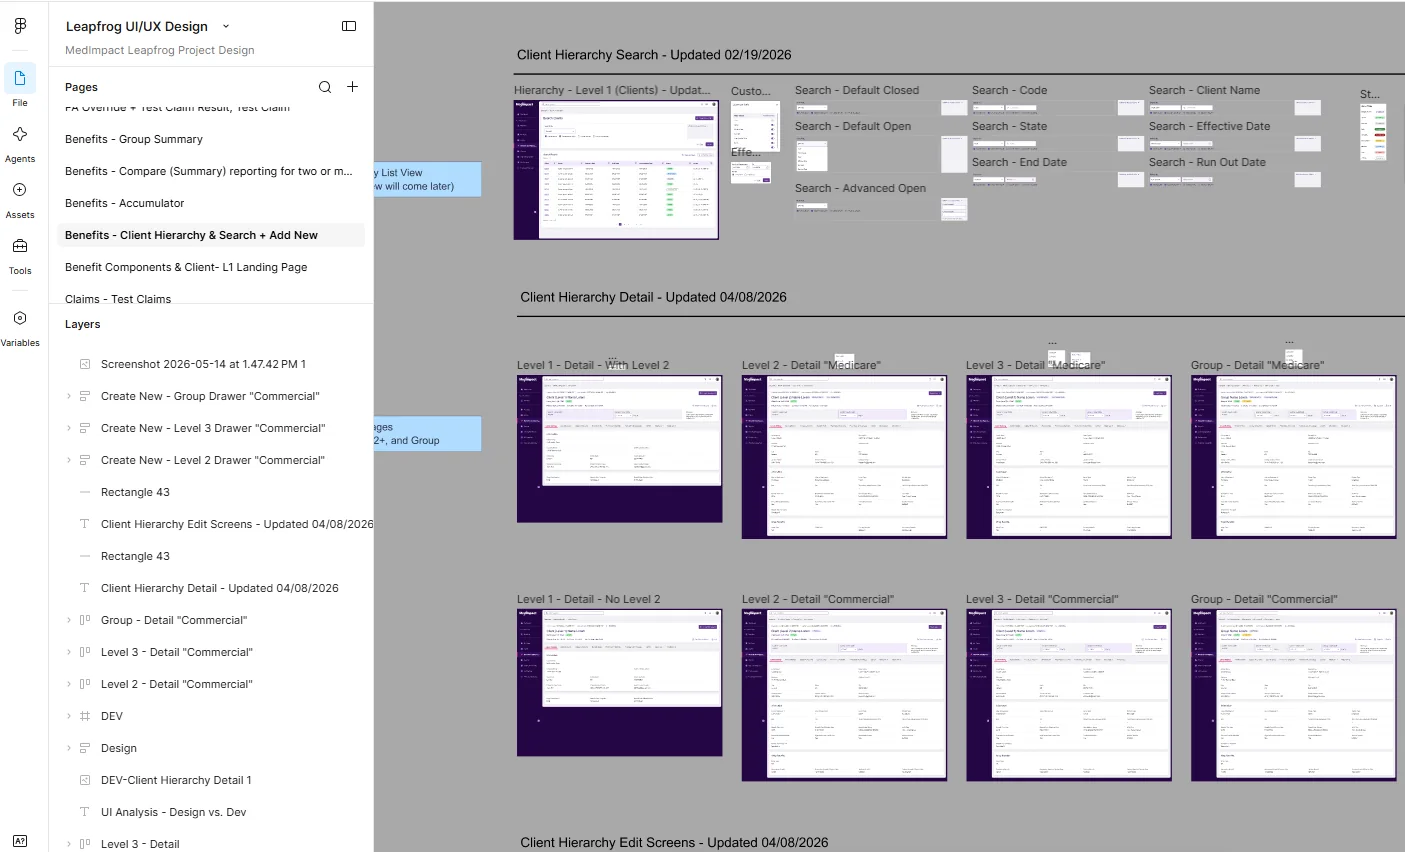Image resolution: width=1405 pixels, height=852 pixels.
Task: Add a new page with plus icon
Action: (353, 87)
